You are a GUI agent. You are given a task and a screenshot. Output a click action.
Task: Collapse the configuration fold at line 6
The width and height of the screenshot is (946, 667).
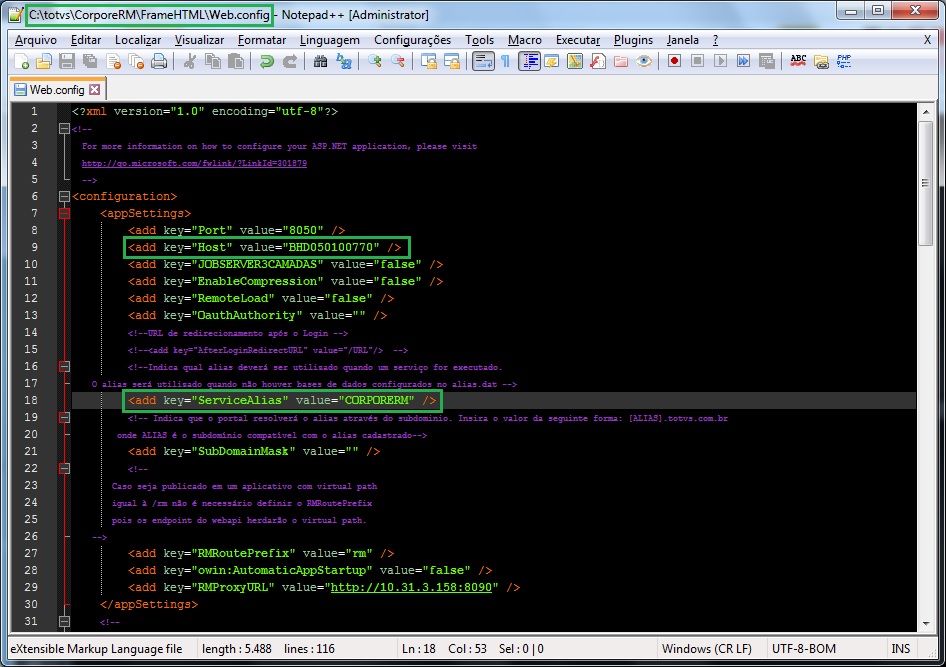point(64,196)
